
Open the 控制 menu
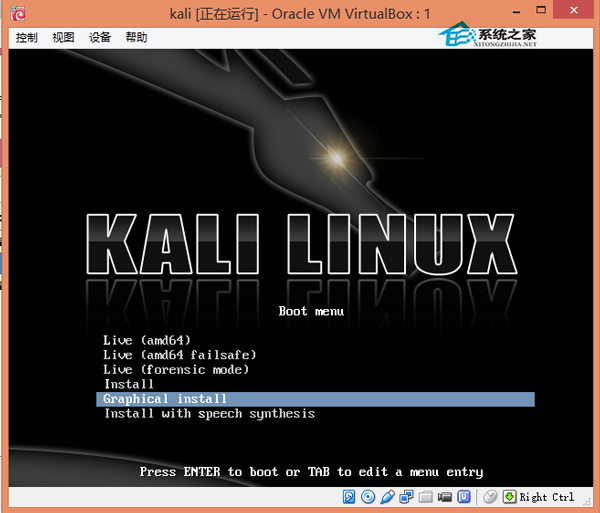[x=26, y=37]
